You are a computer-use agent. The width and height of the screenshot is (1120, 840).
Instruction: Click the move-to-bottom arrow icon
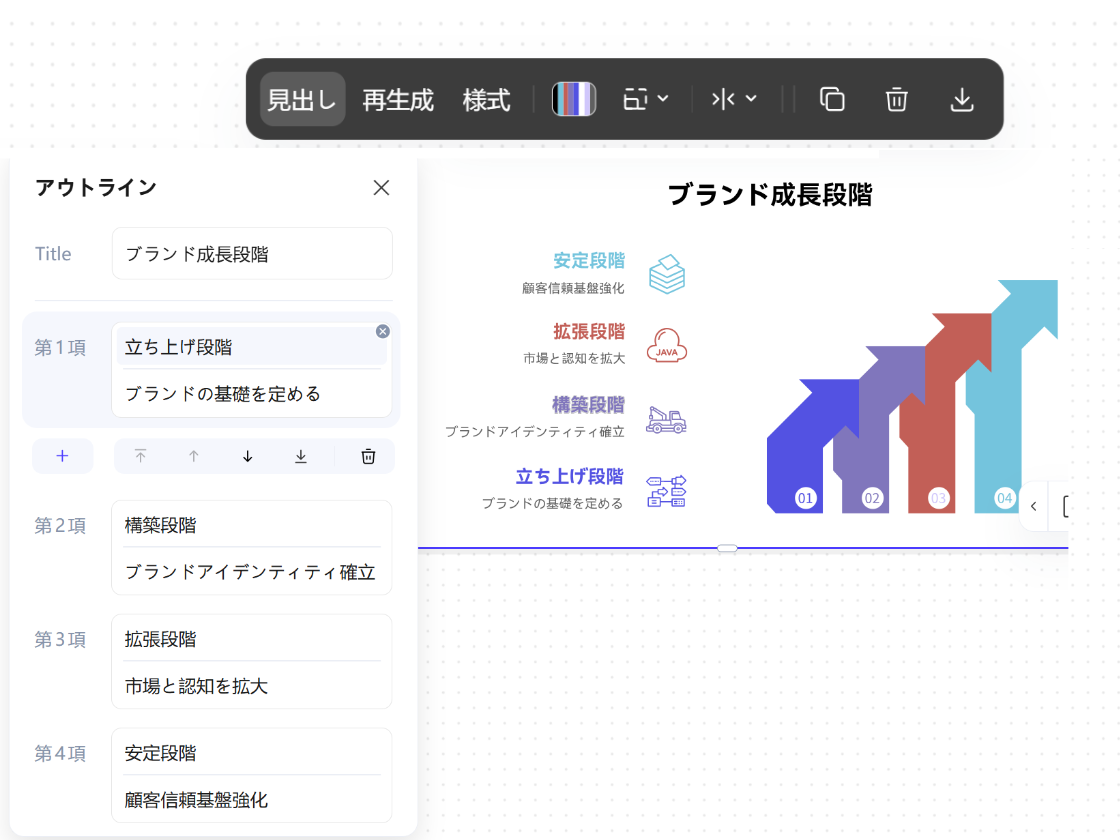coord(299,456)
